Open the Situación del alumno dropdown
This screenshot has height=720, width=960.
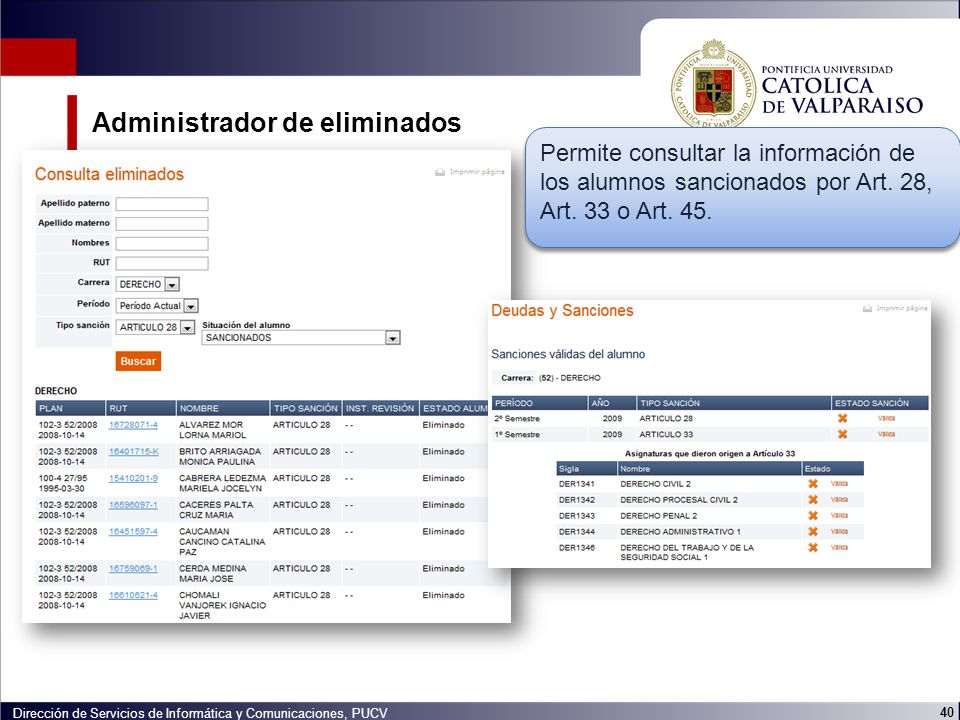click(x=392, y=338)
